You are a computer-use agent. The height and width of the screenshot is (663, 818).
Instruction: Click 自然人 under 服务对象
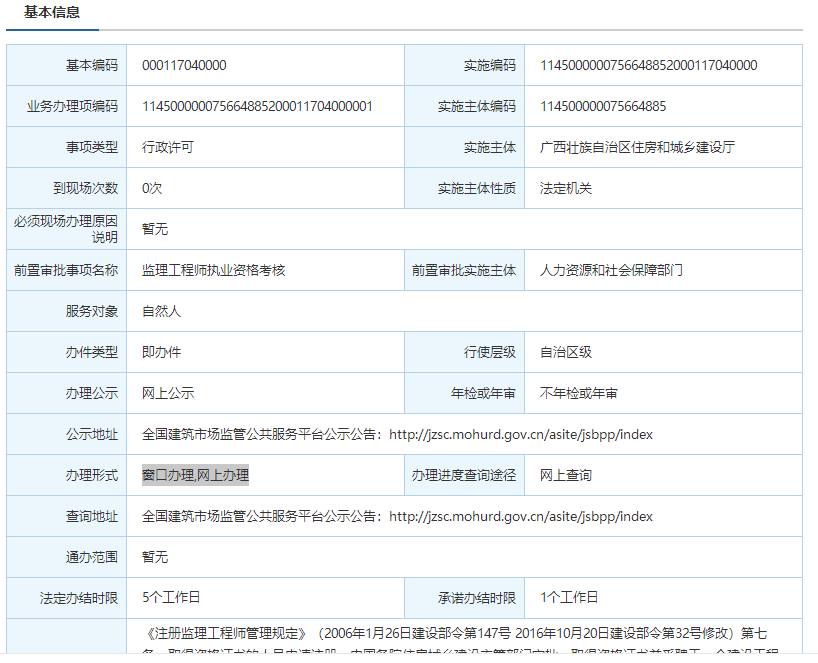tap(160, 311)
